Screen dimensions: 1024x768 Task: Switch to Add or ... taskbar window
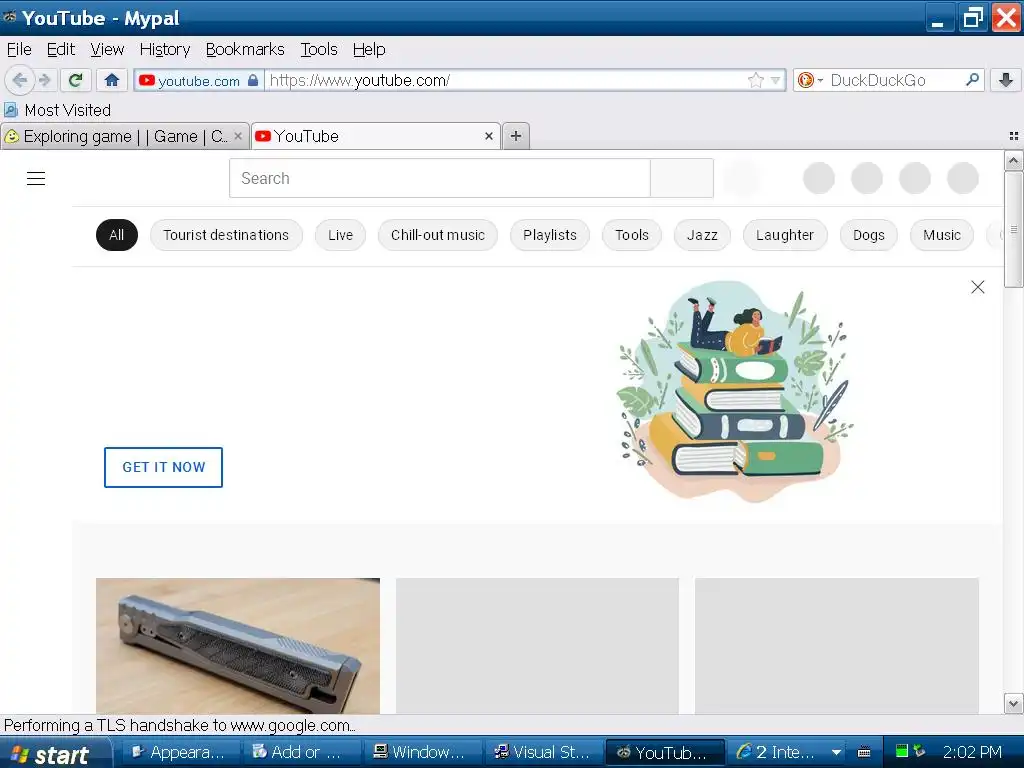coord(301,752)
